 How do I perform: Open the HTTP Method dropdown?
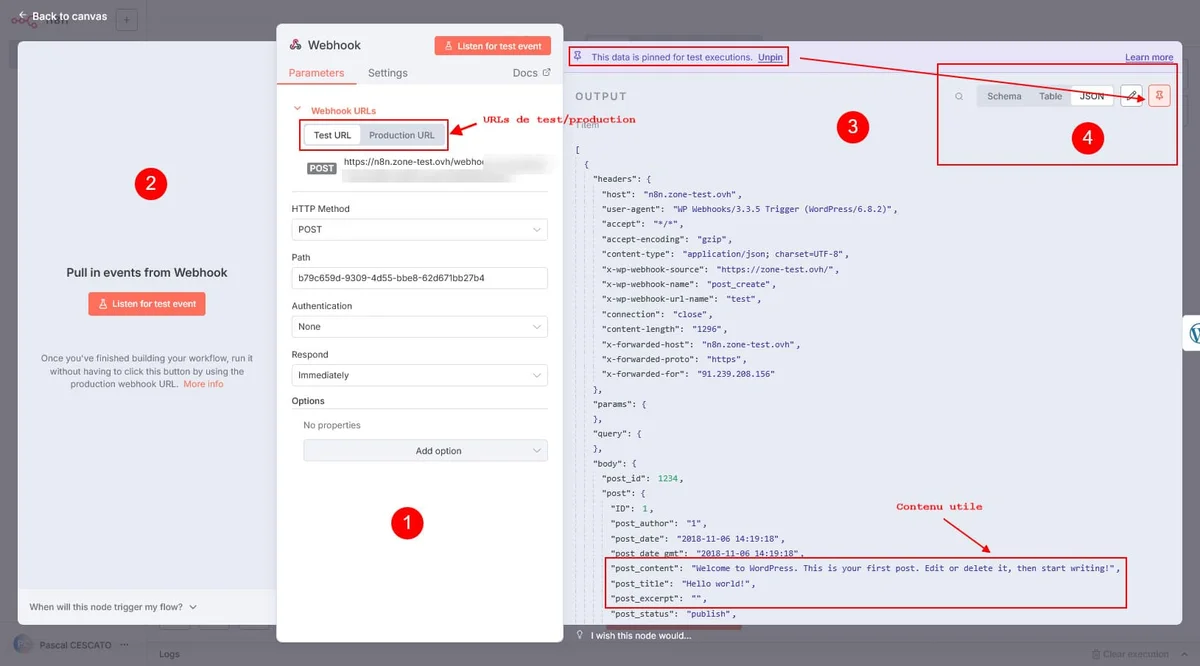419,230
